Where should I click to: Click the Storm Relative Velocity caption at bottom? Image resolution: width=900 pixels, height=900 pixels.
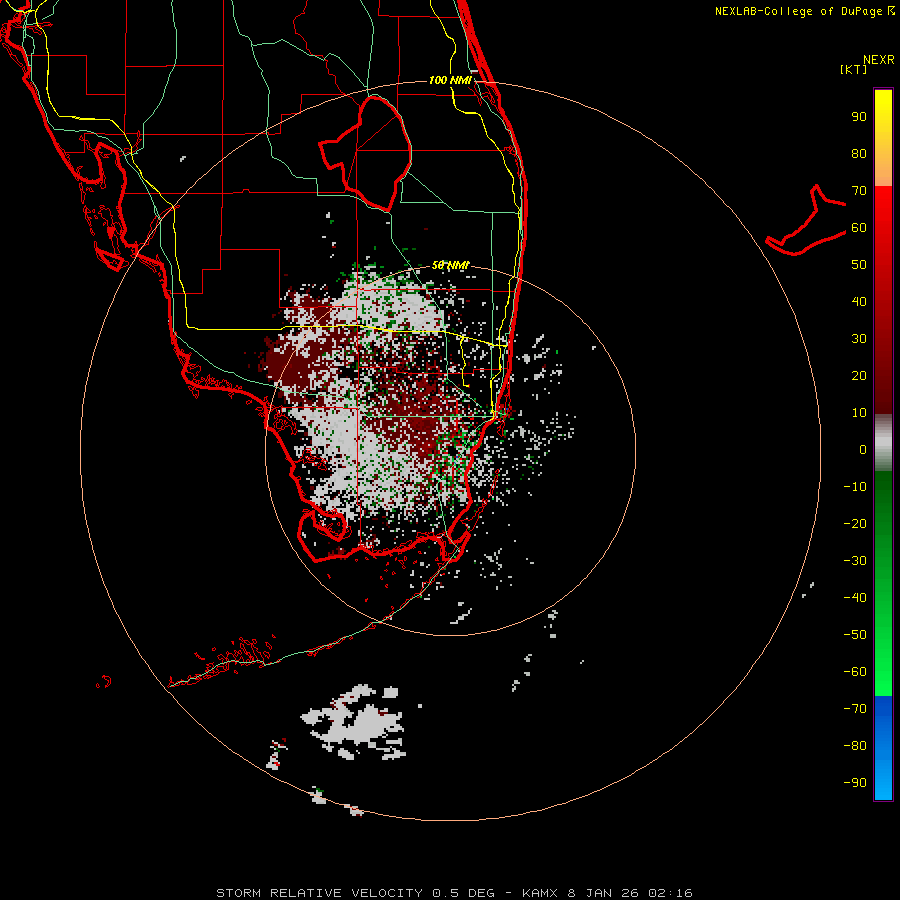click(454, 893)
